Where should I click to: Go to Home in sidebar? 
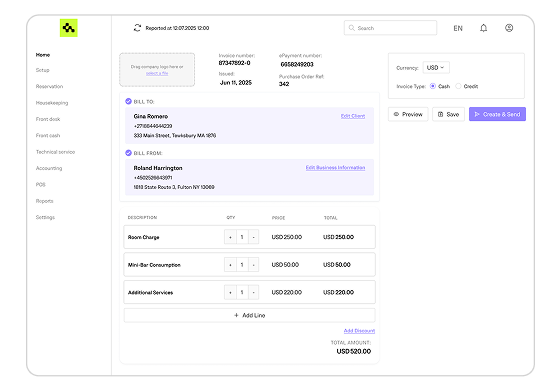click(43, 55)
